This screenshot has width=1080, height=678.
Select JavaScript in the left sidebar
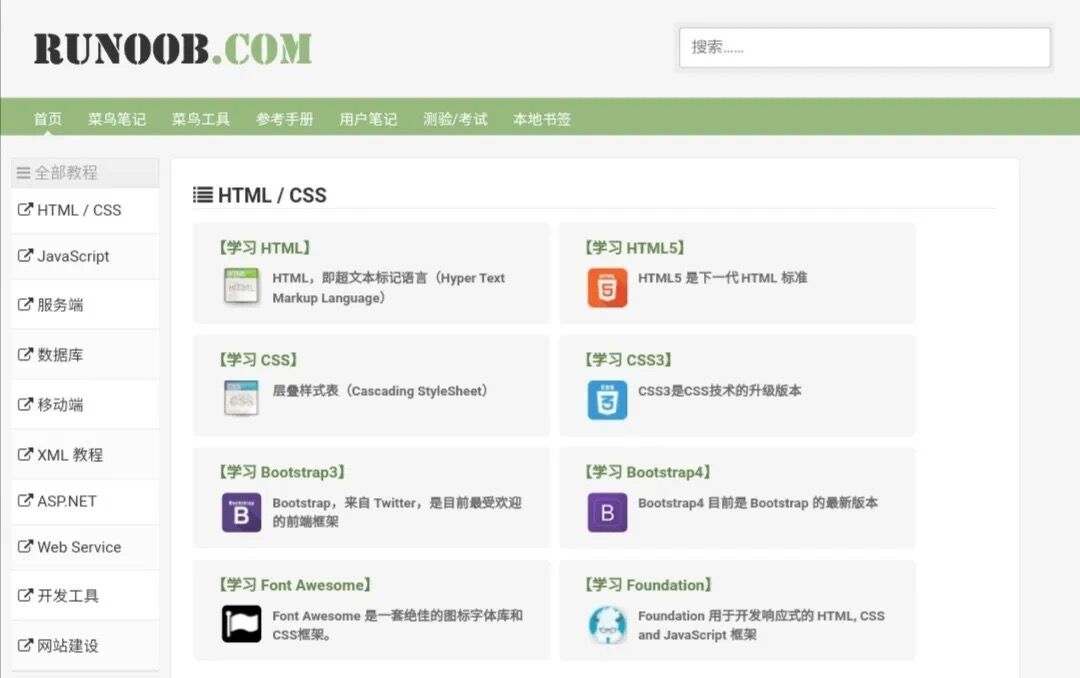[x=73, y=256]
